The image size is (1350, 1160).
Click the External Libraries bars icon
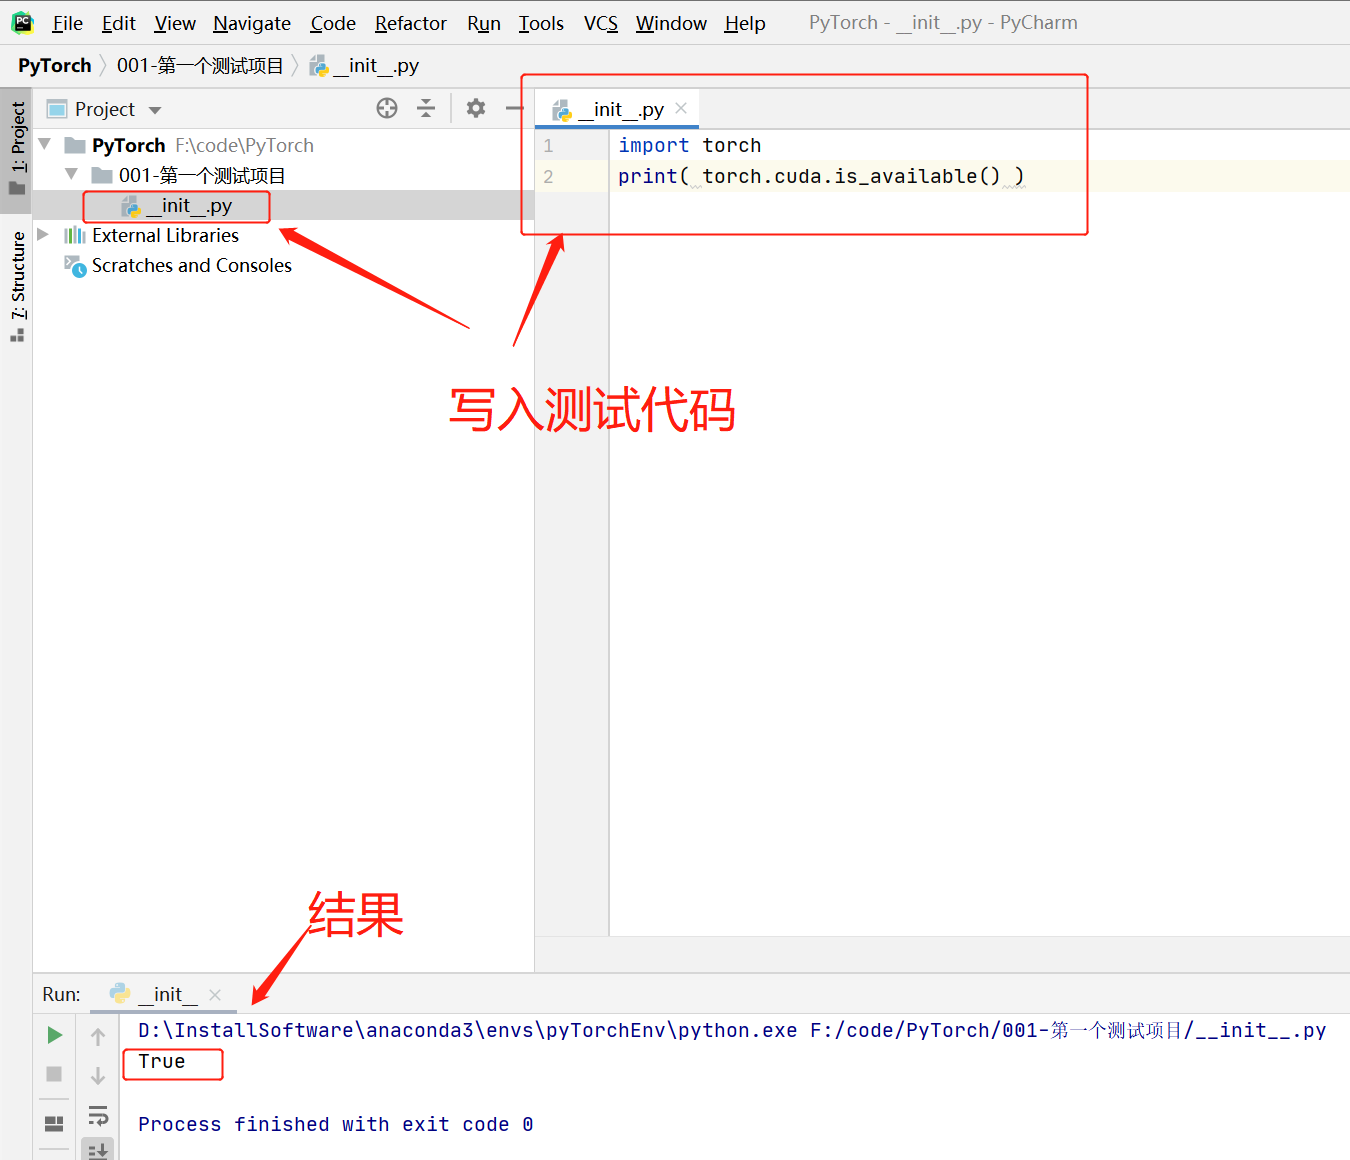[75, 236]
